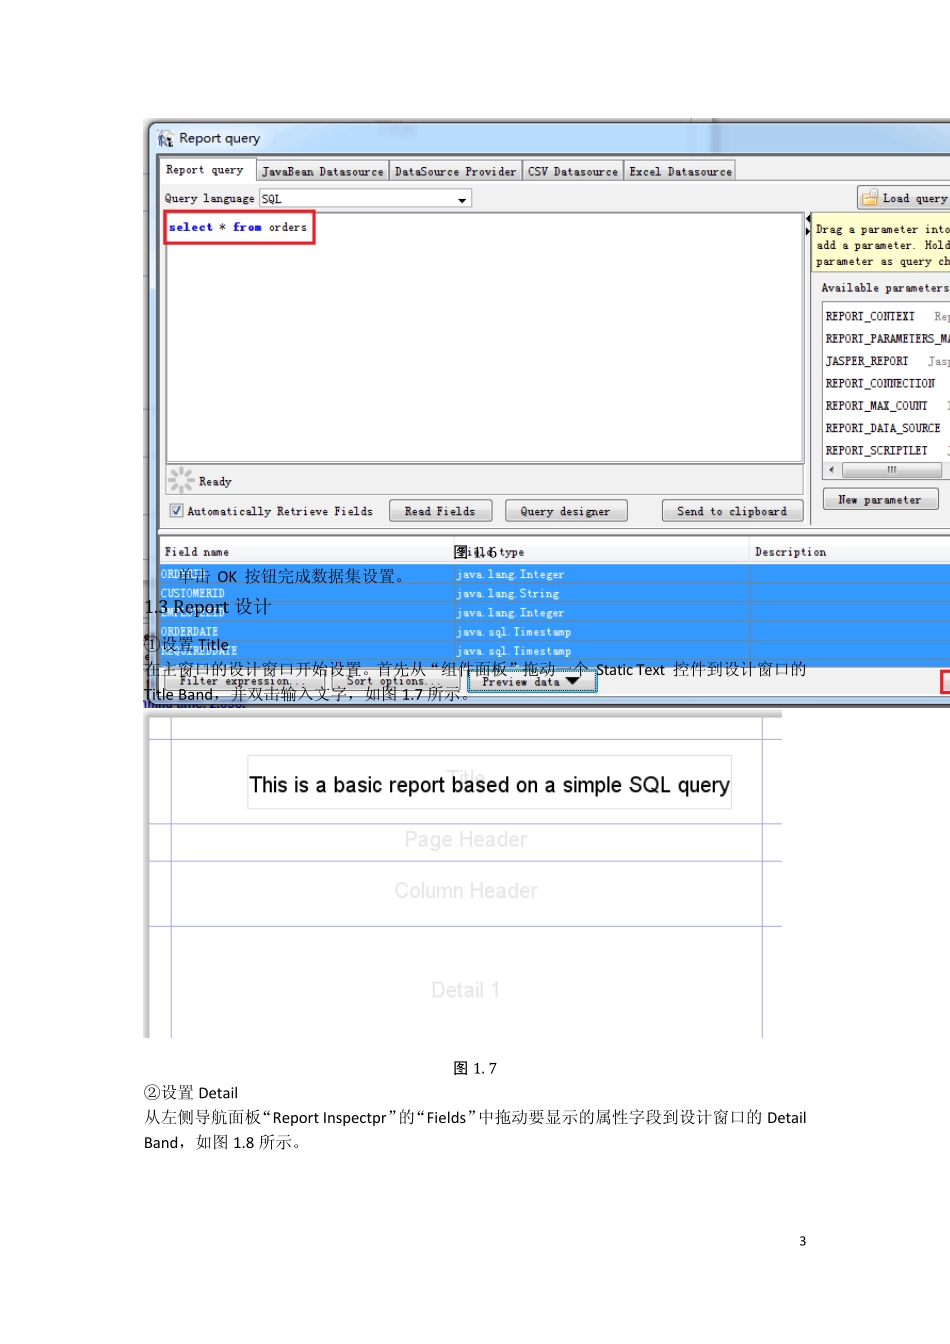Click the Page Header band

(x=465, y=842)
